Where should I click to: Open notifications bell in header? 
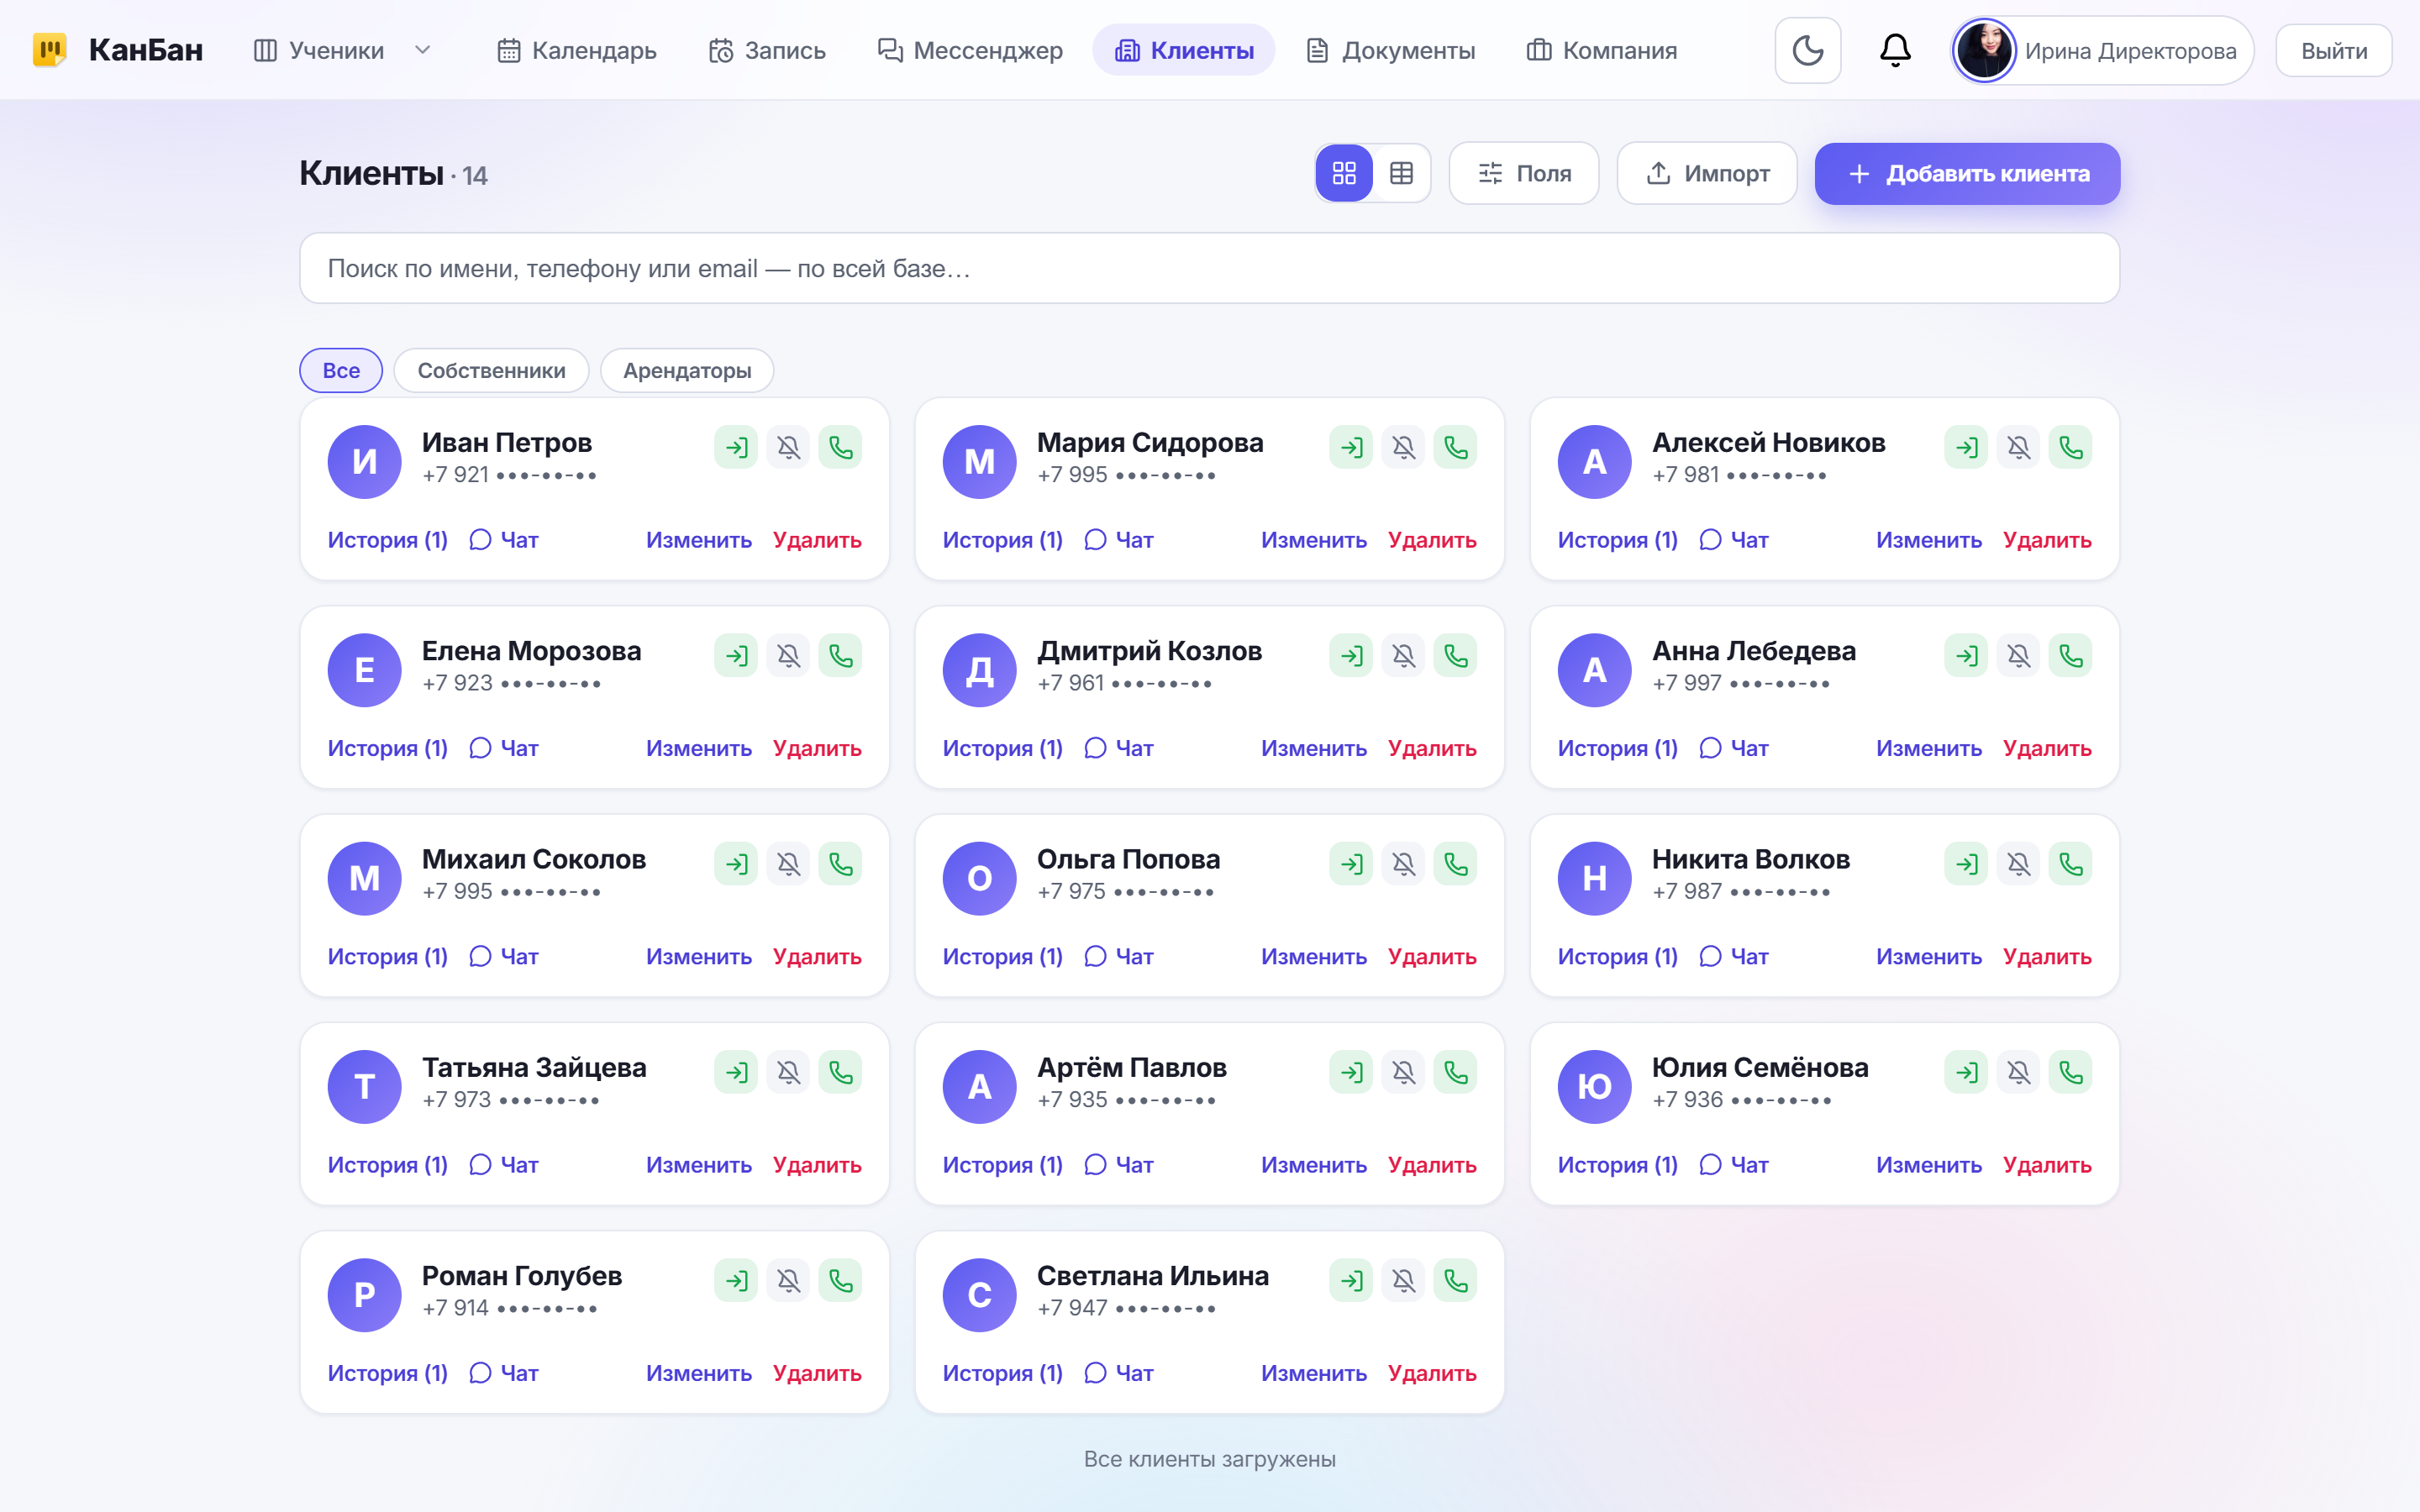[x=1895, y=50]
